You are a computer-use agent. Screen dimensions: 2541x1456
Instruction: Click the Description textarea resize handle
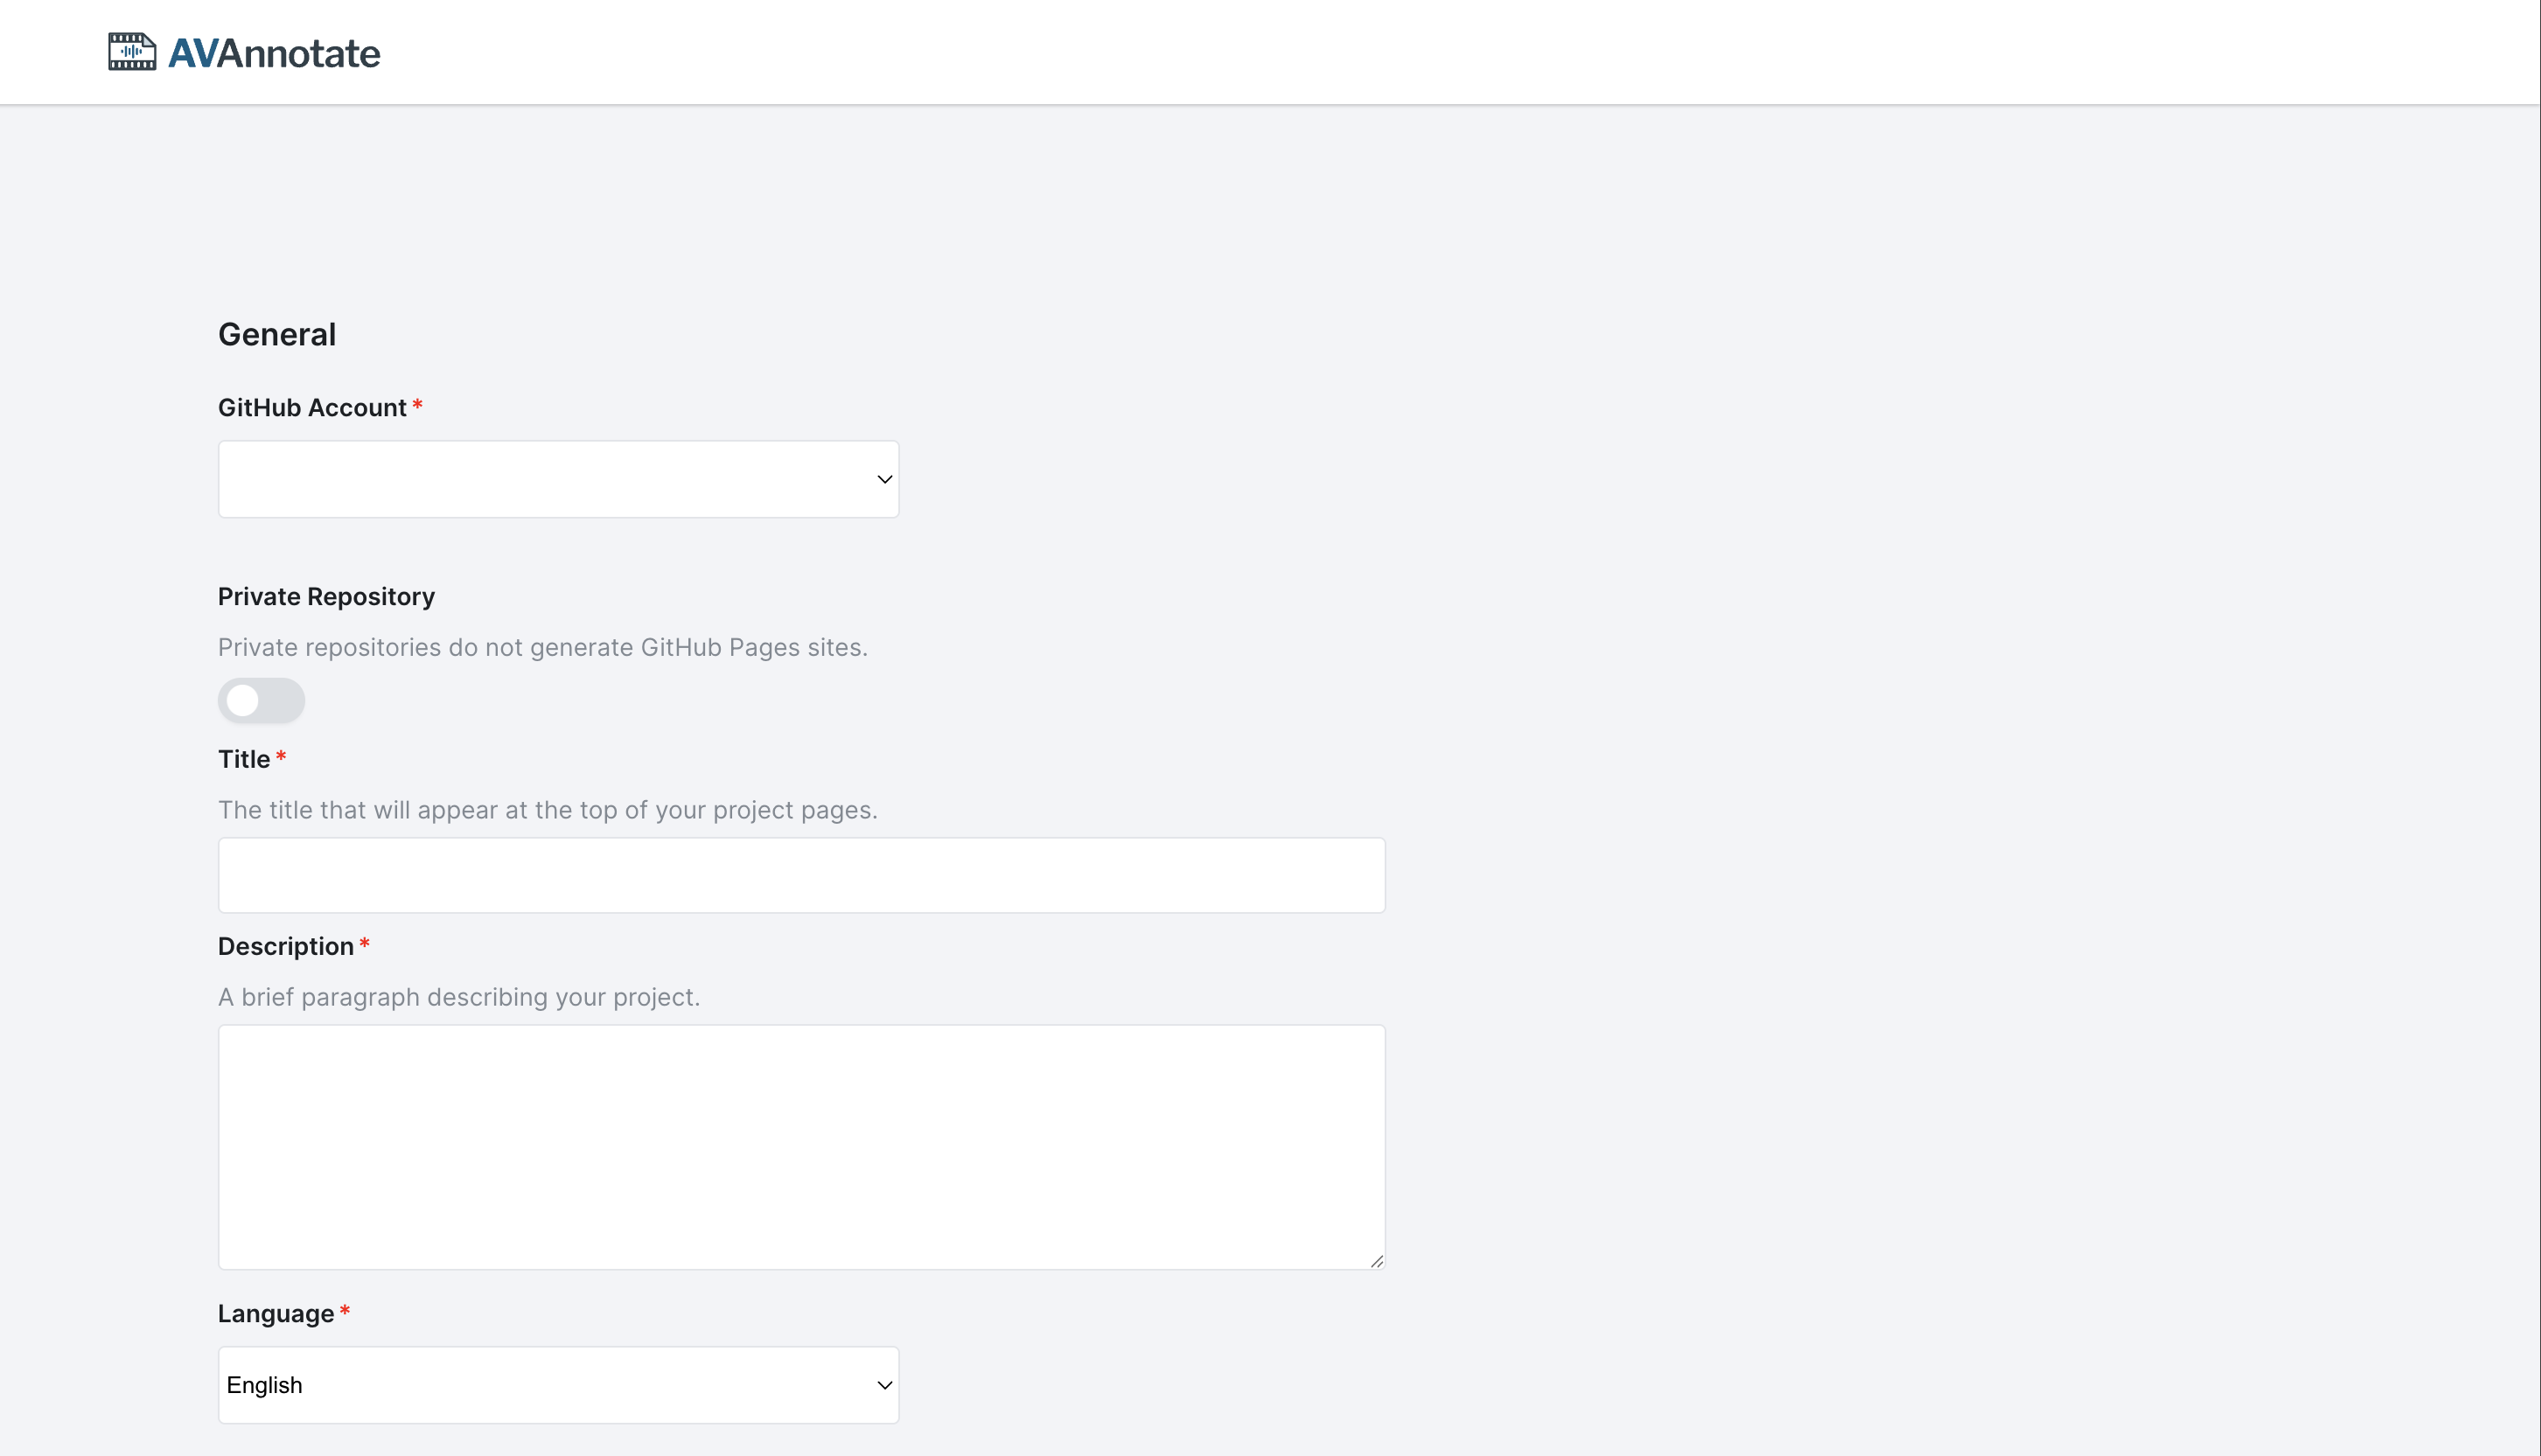click(x=1376, y=1261)
